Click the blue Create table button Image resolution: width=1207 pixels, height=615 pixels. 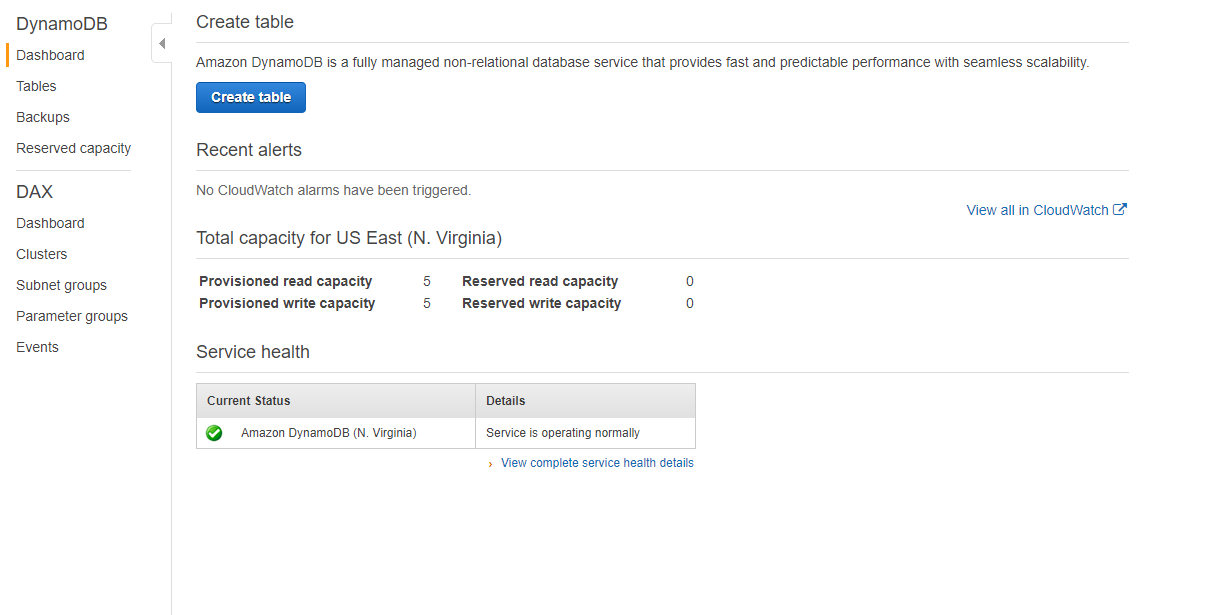(x=251, y=97)
